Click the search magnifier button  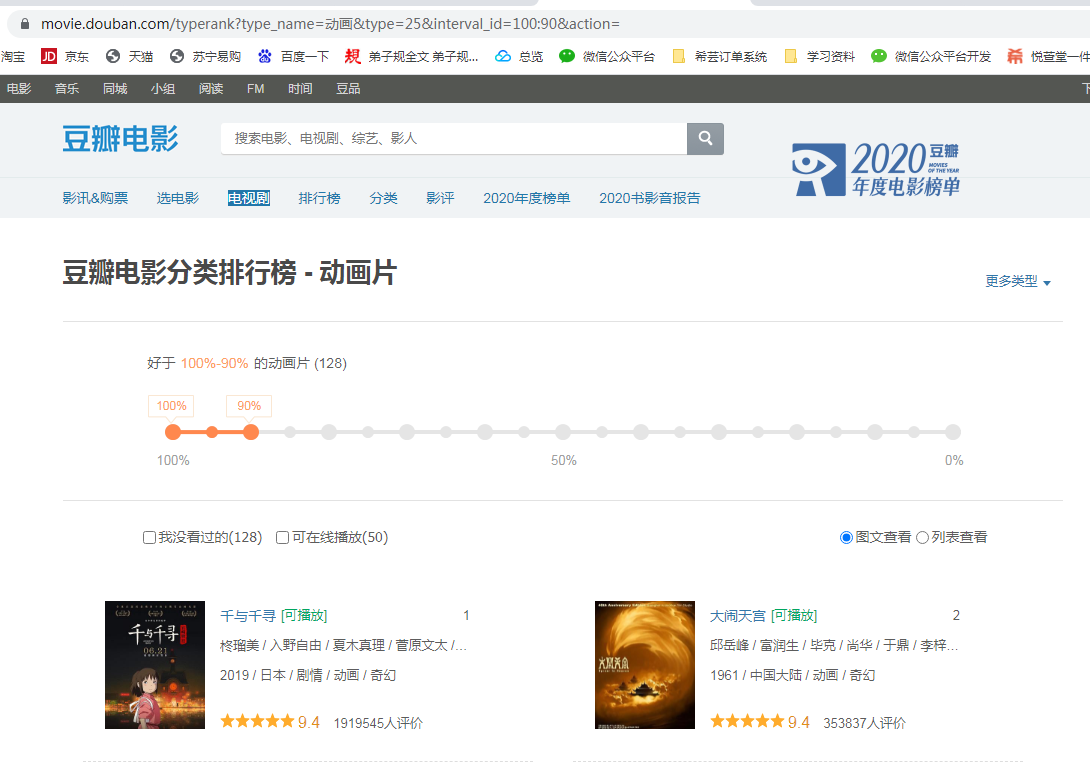705,138
